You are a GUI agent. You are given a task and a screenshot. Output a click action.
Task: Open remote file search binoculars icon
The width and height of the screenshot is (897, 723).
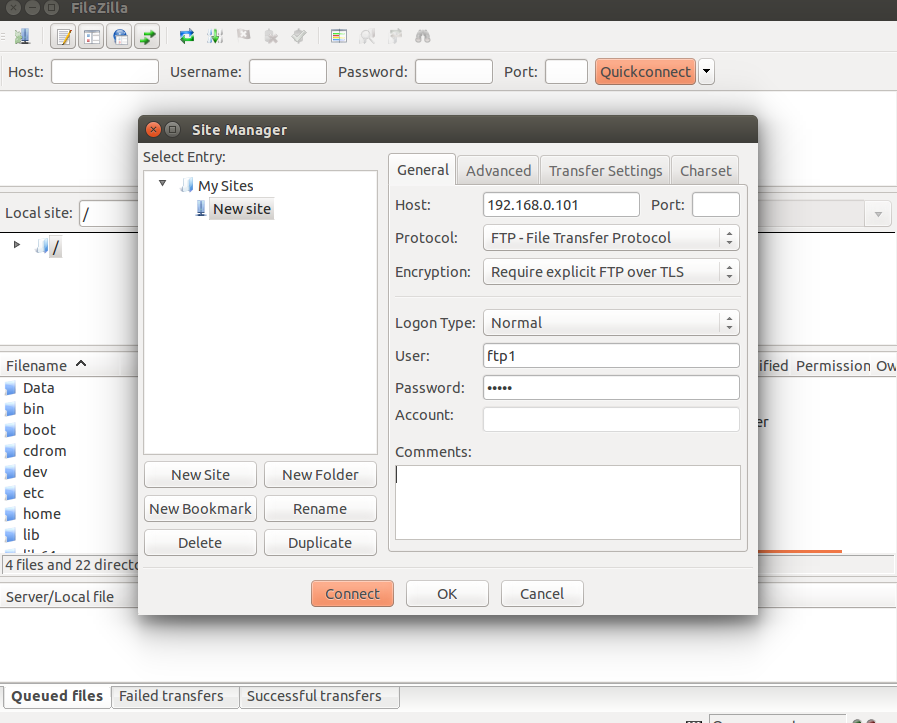(423, 37)
